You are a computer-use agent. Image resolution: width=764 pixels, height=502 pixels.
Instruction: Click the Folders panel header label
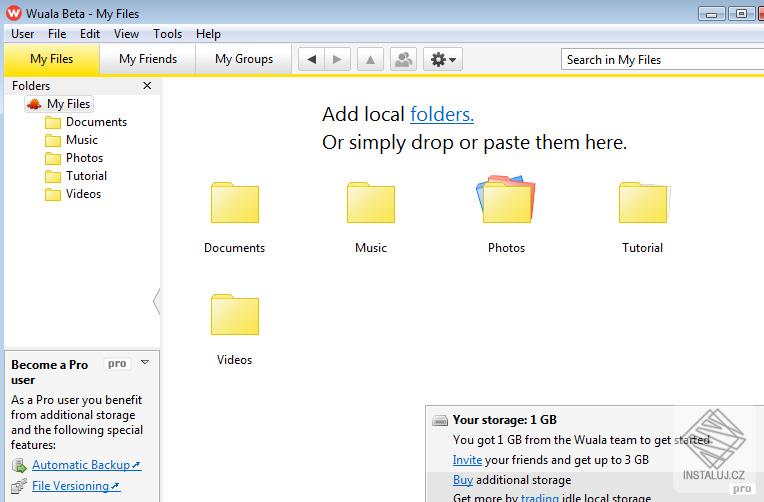click(31, 86)
